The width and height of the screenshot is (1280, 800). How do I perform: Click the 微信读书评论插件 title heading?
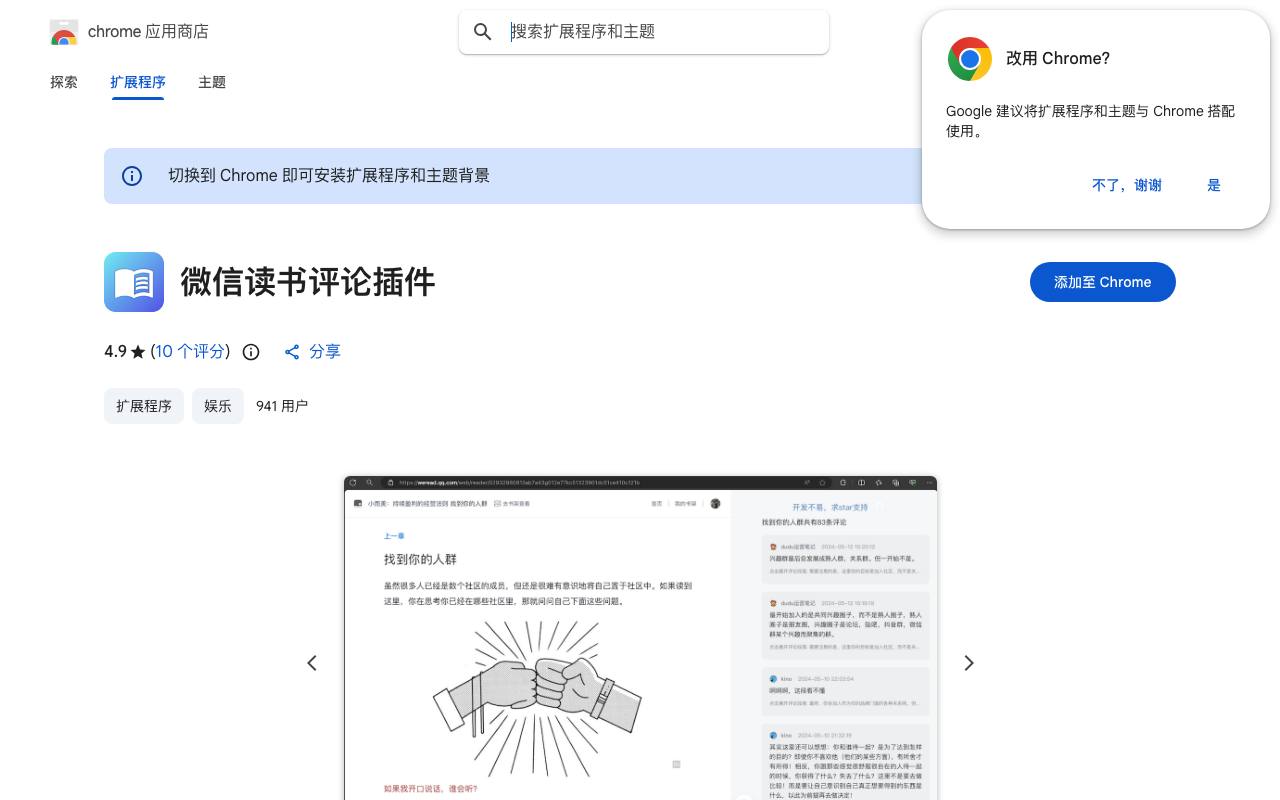pos(308,282)
